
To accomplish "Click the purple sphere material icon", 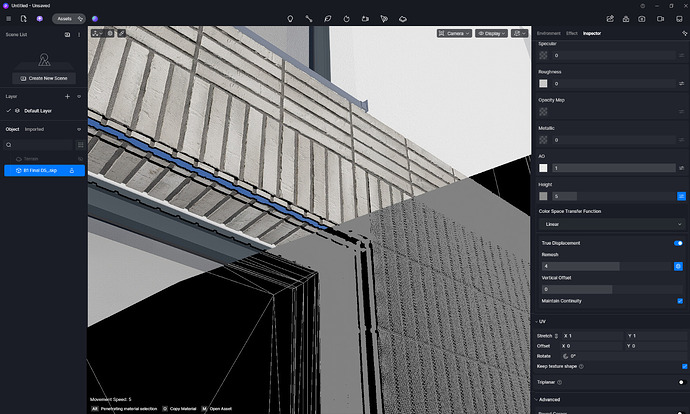I will point(95,19).
